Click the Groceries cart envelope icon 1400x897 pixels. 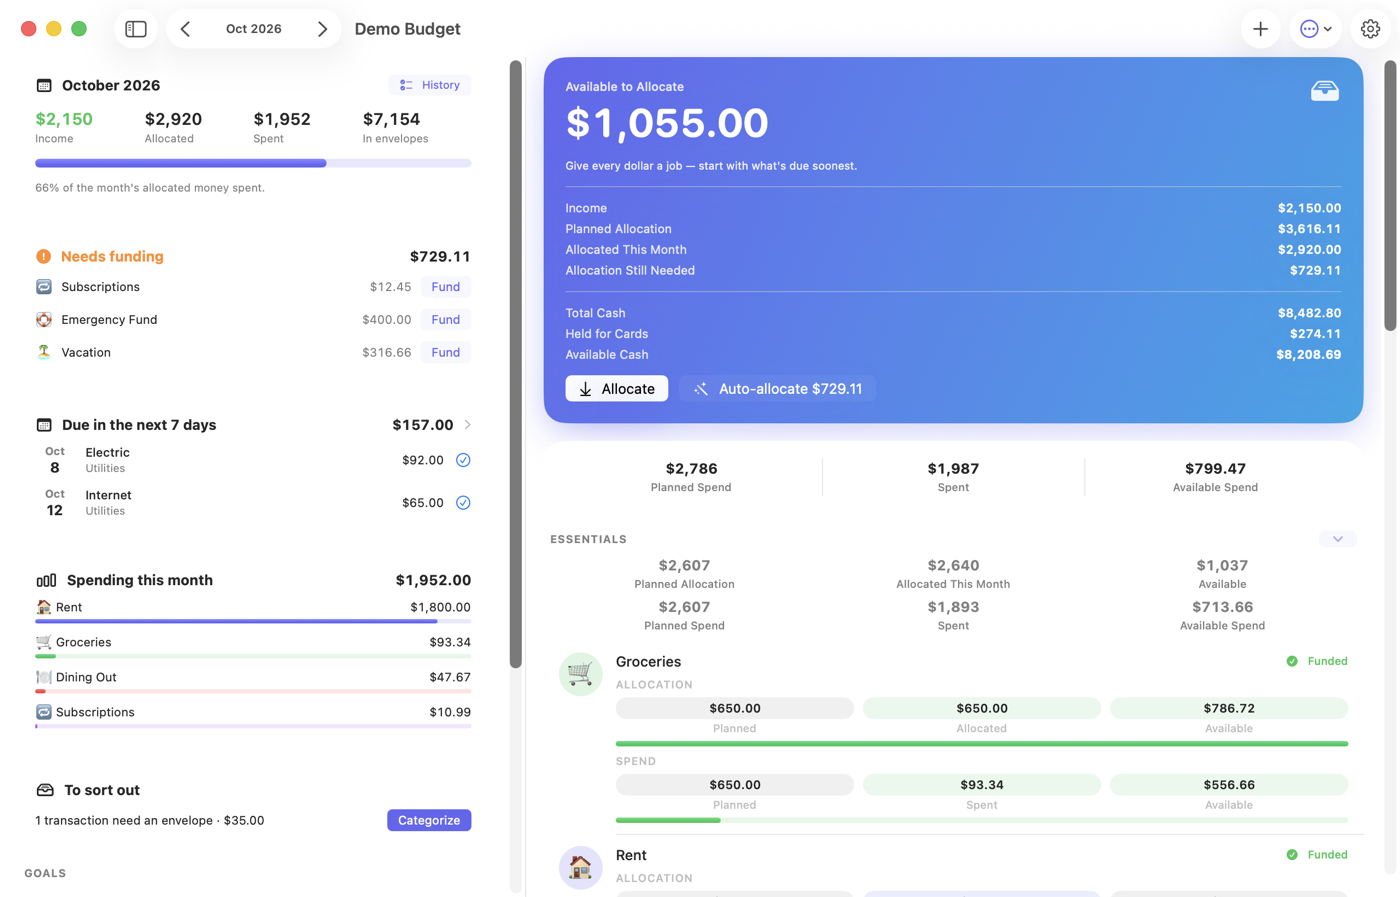coord(580,674)
